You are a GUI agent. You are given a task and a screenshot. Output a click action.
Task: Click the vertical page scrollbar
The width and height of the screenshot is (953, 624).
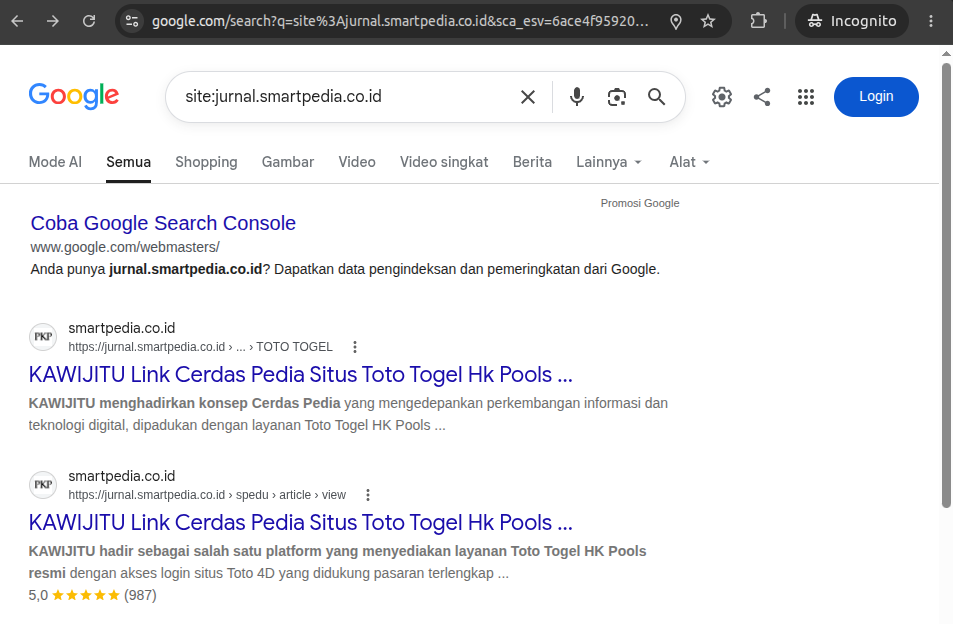[946, 286]
